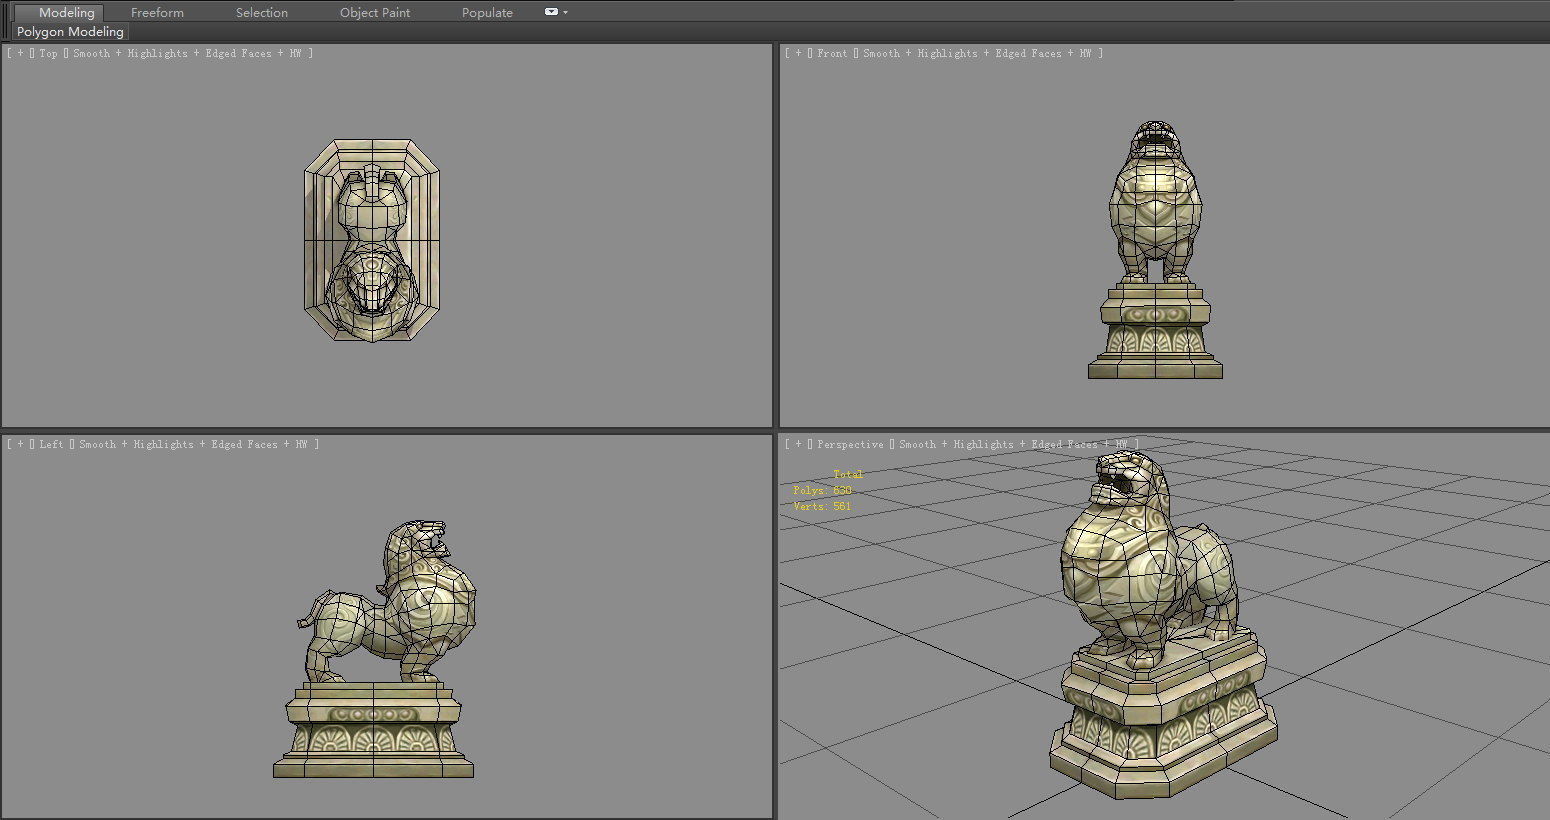Open the Front viewport shading label menu

click(x=978, y=53)
